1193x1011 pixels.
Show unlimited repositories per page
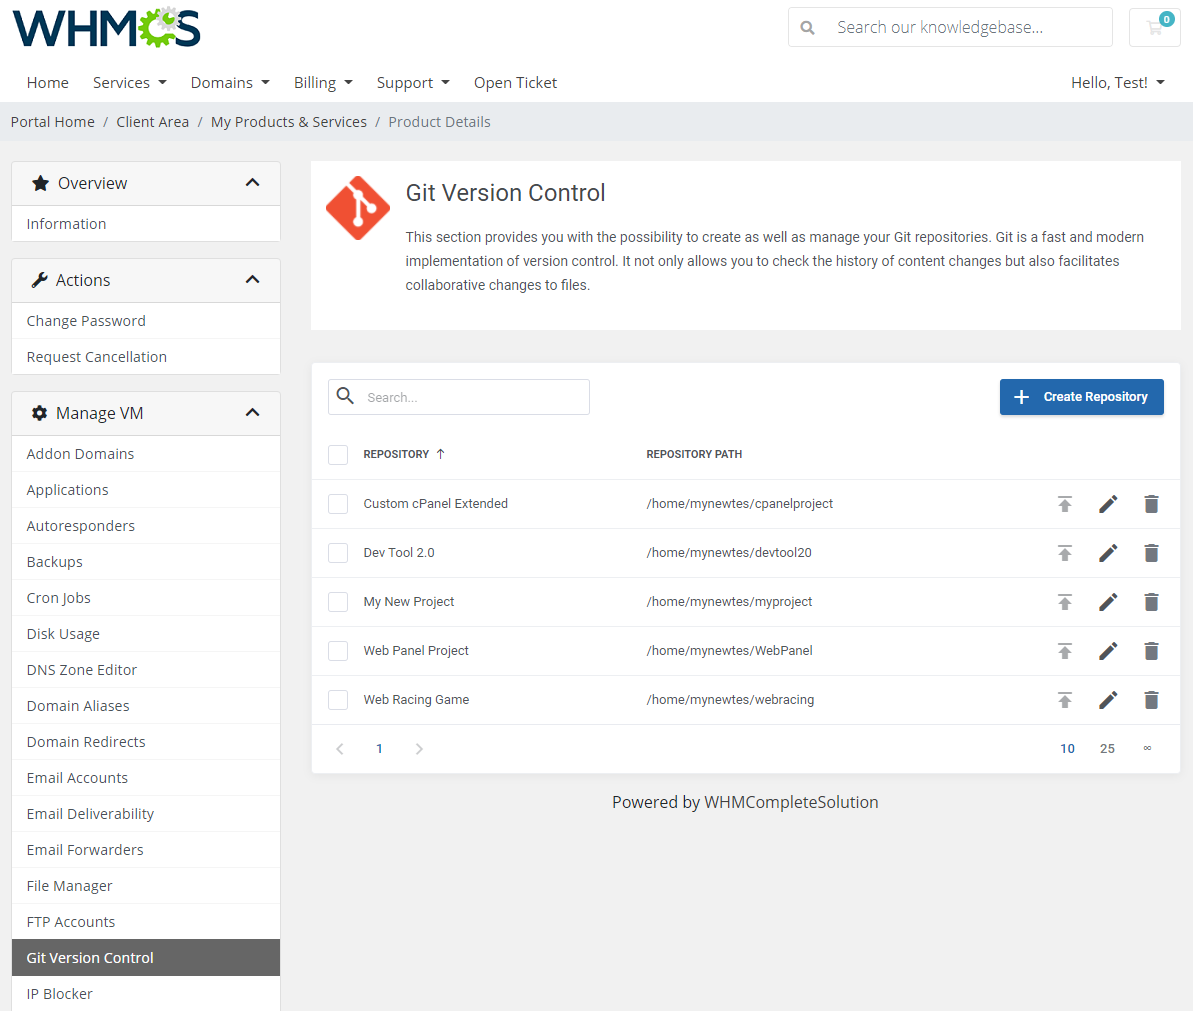[x=1147, y=748]
